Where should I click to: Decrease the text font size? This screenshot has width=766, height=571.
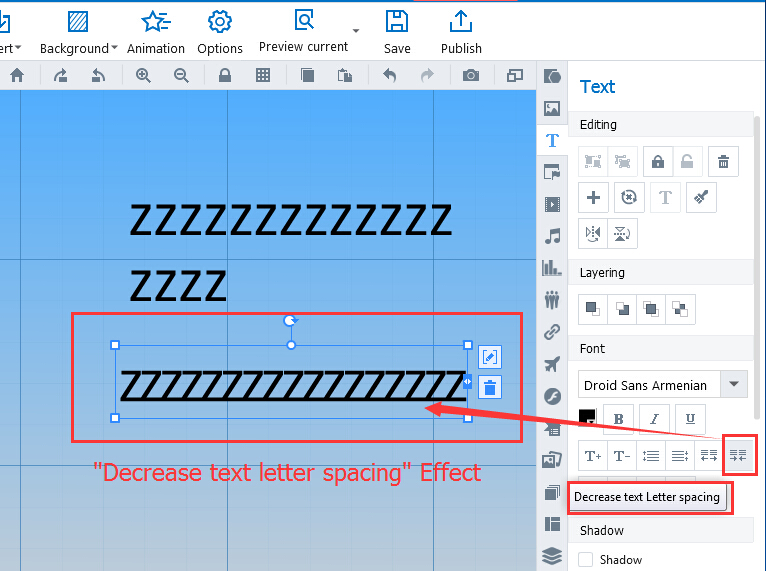tap(622, 455)
